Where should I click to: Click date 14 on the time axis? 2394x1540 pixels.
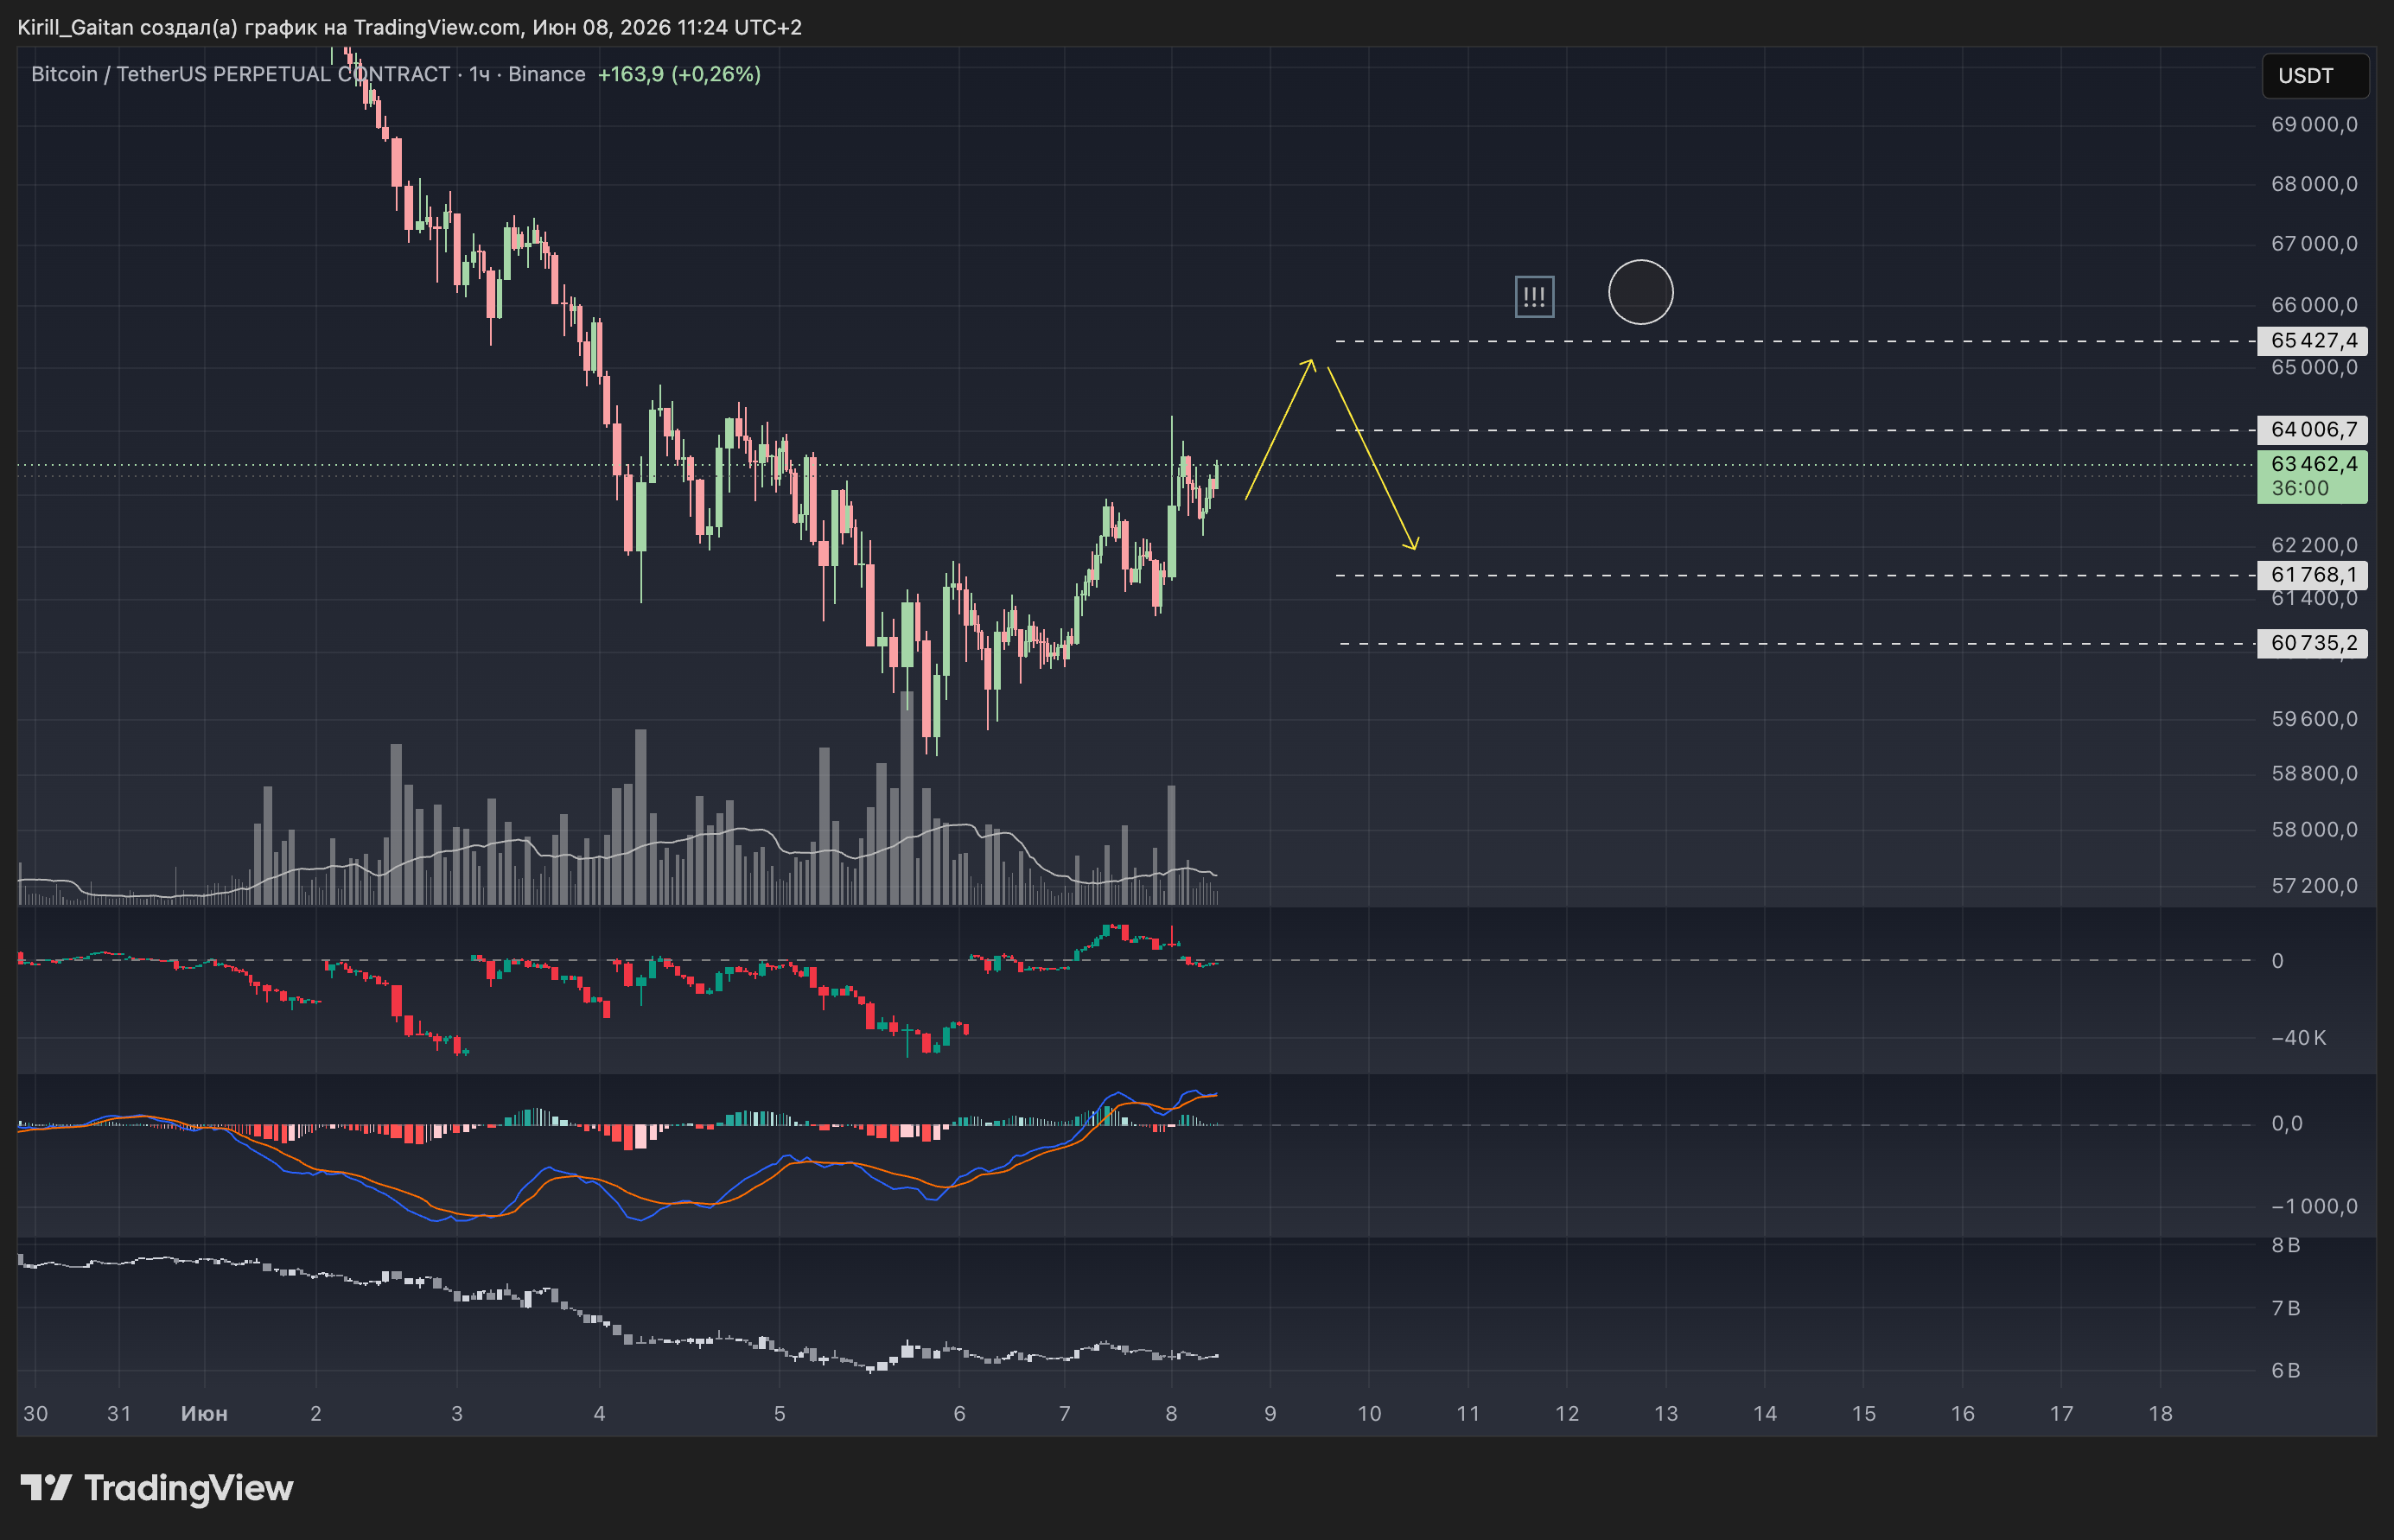click(1765, 1414)
